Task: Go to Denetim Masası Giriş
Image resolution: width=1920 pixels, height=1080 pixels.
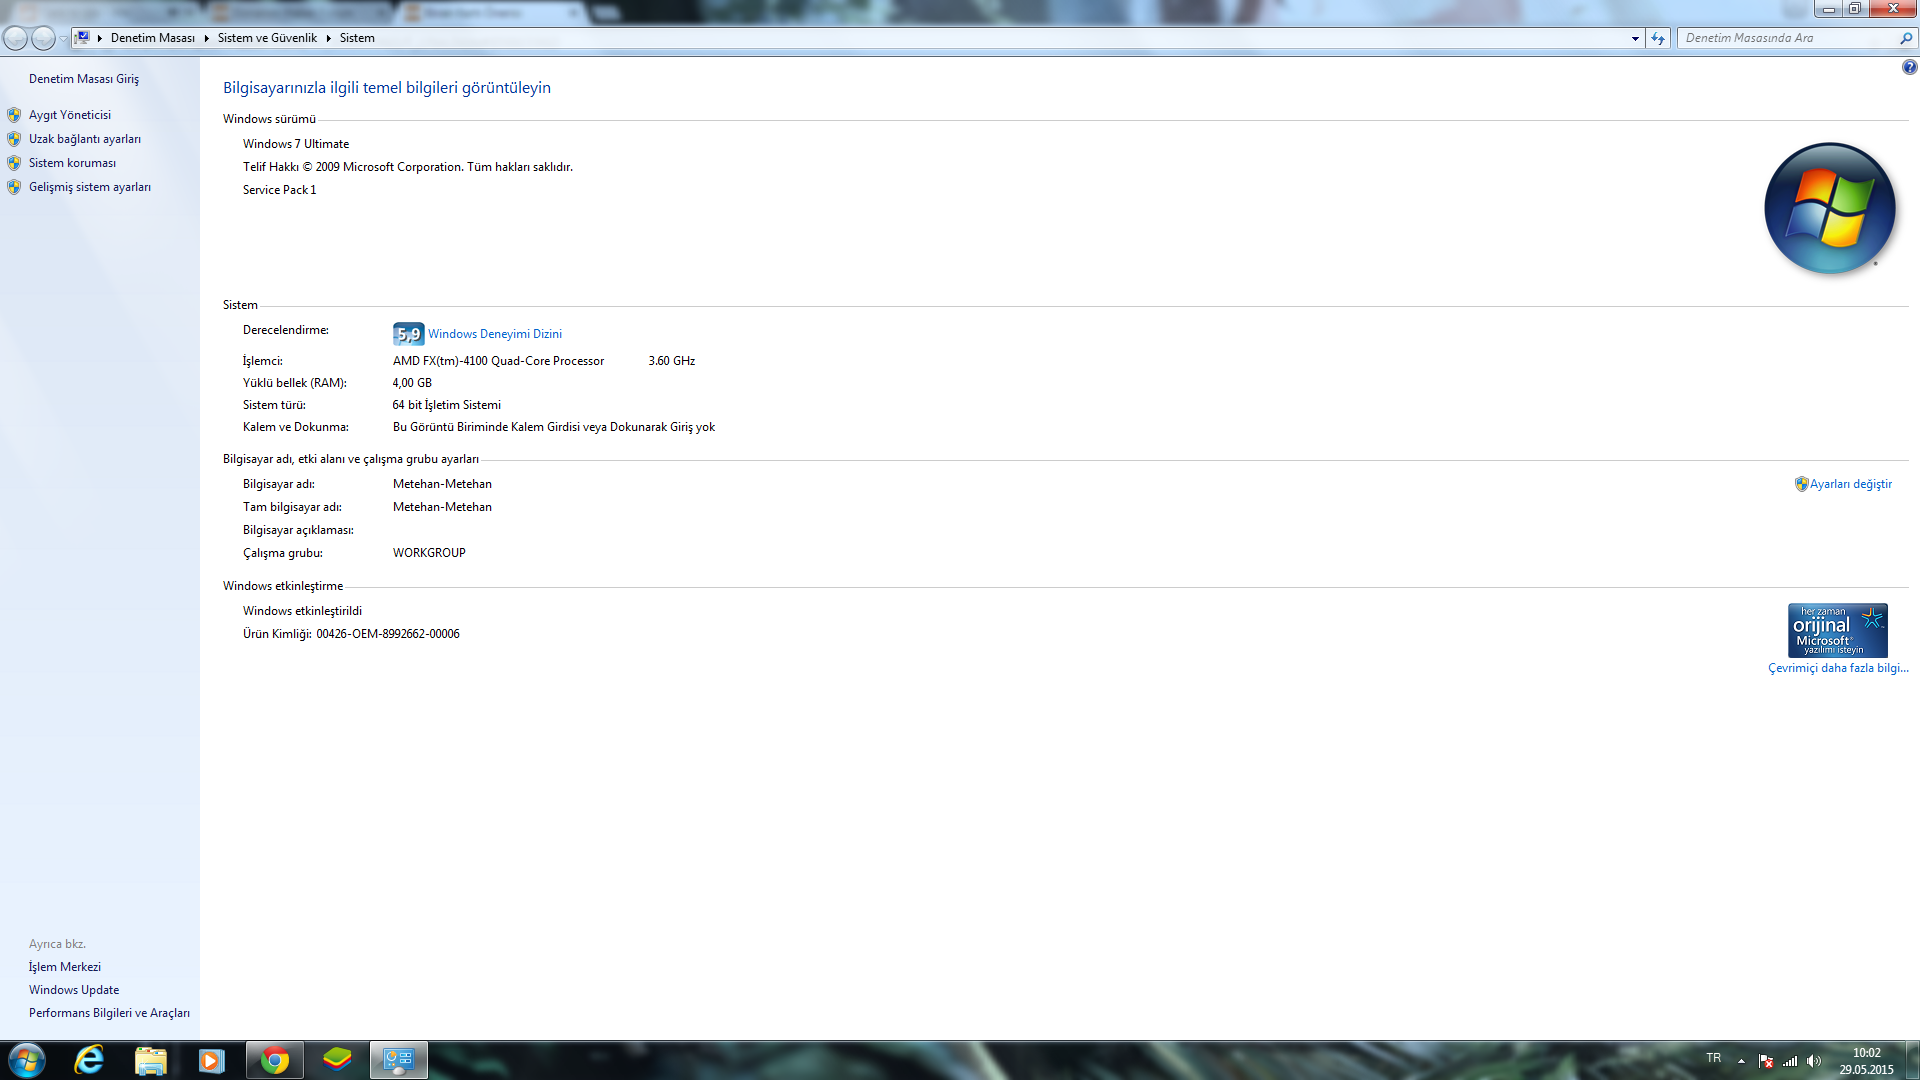Action: pyautogui.click(x=84, y=79)
